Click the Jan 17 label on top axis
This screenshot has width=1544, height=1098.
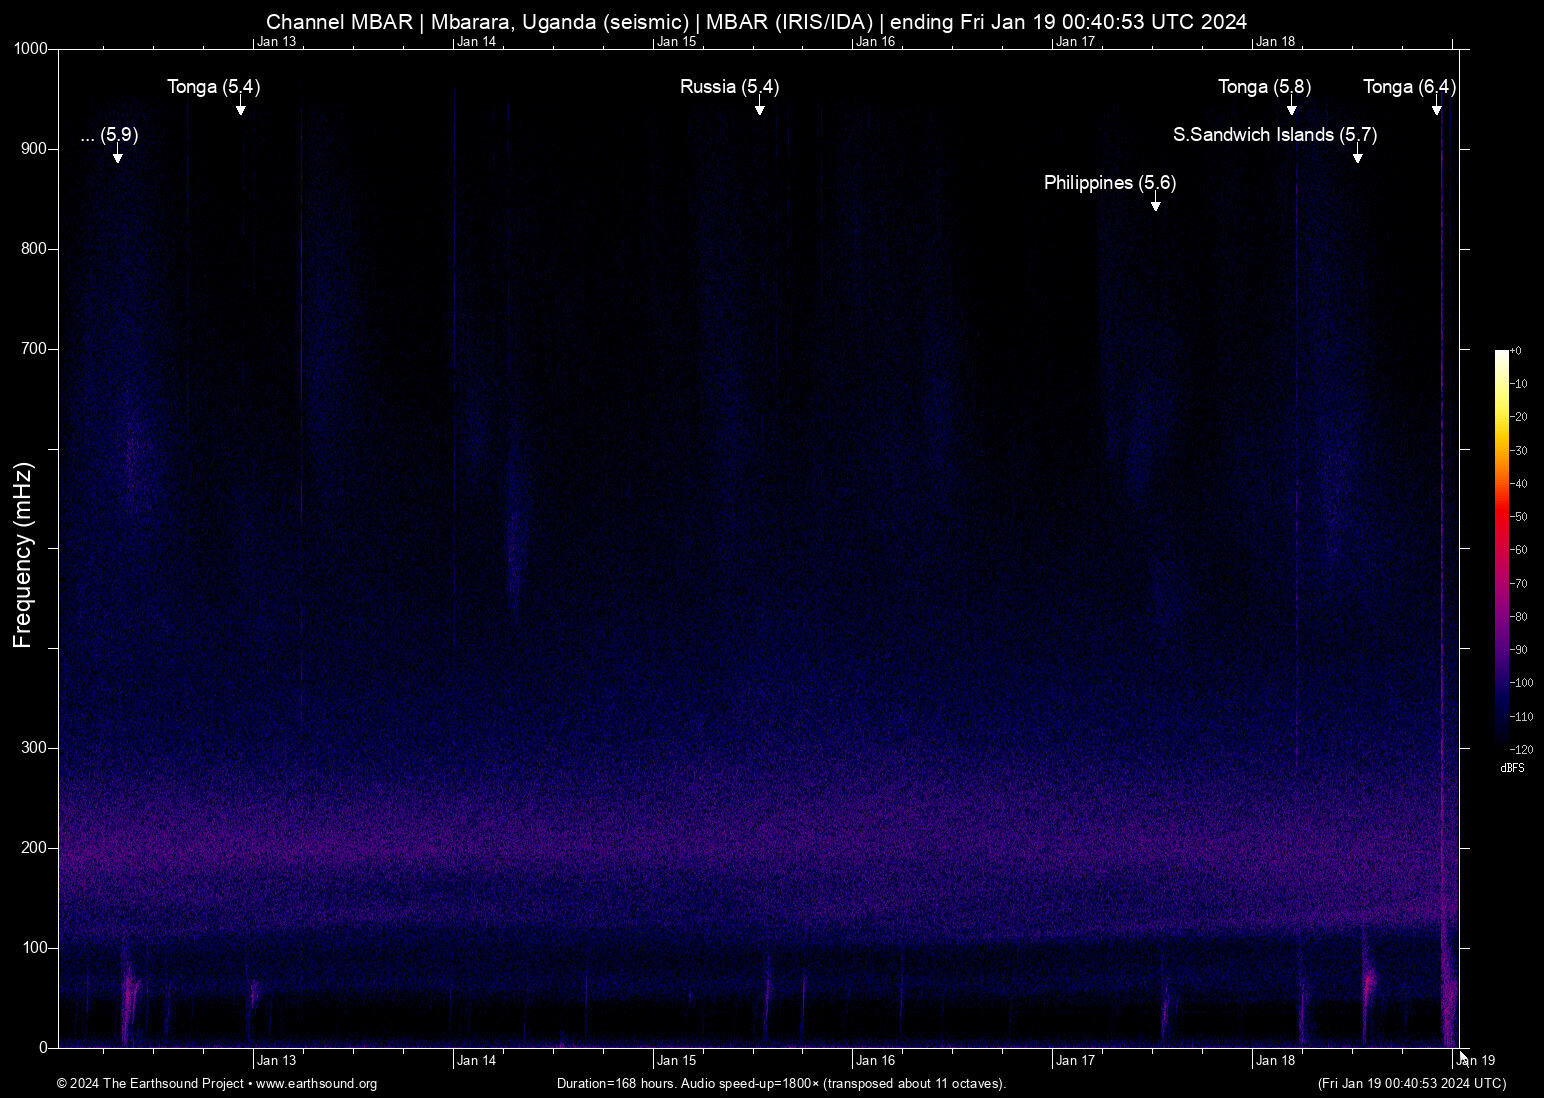pyautogui.click(x=1075, y=42)
